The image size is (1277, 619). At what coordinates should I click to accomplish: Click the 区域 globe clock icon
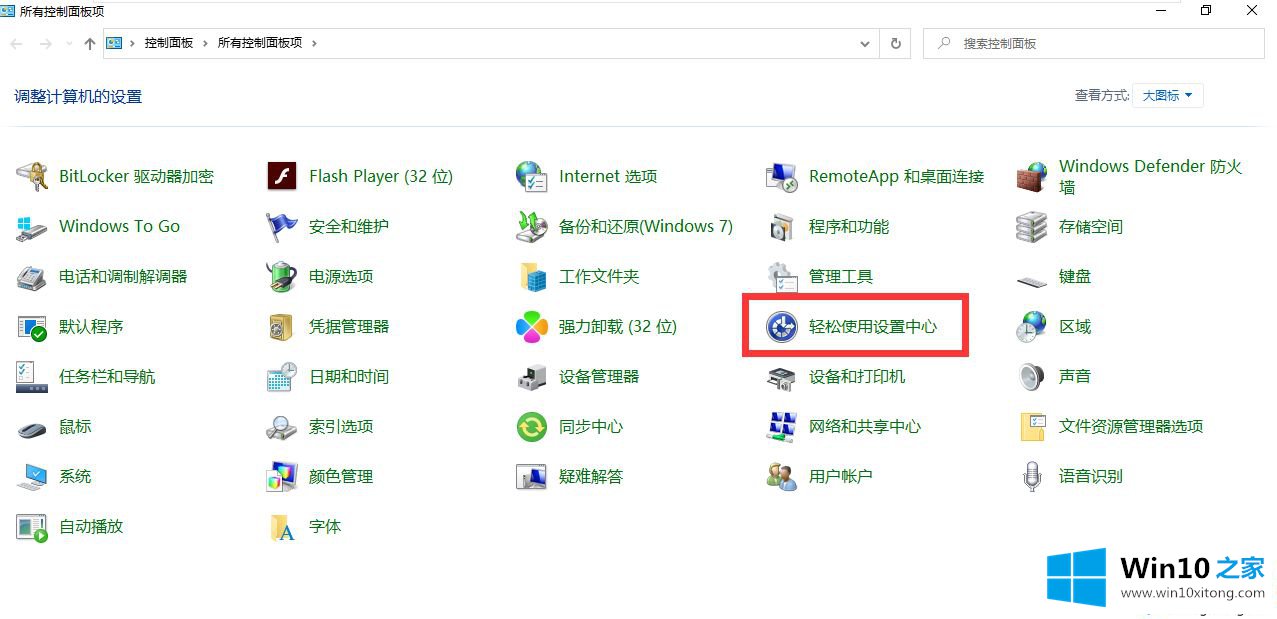click(x=1032, y=327)
